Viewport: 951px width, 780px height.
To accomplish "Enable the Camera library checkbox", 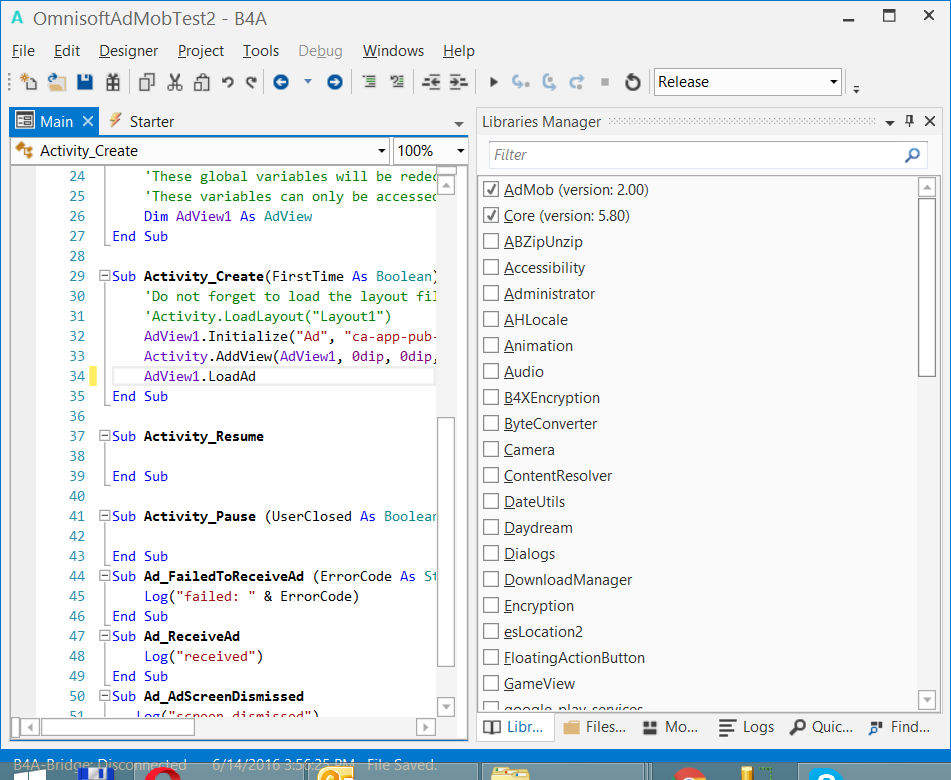I will tap(491, 450).
